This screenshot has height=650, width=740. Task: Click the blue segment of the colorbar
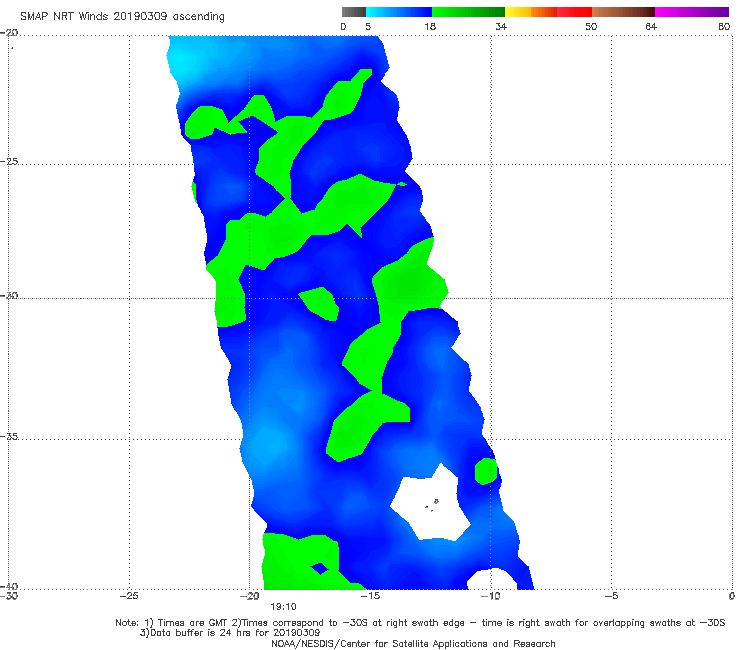[x=399, y=12]
